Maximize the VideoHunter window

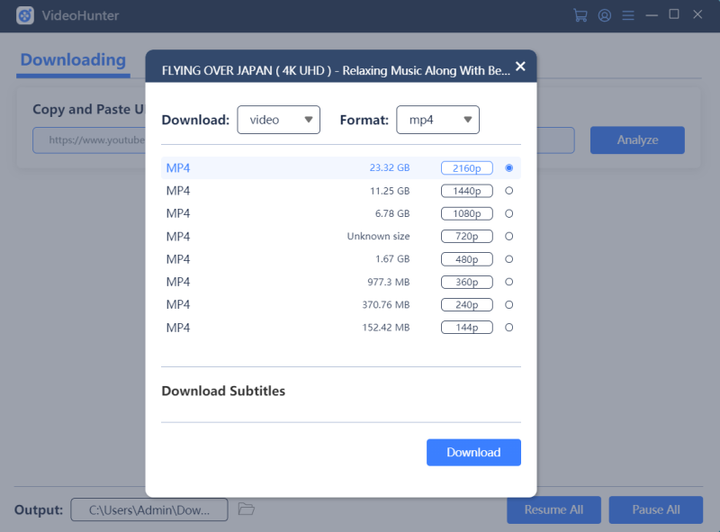point(674,14)
